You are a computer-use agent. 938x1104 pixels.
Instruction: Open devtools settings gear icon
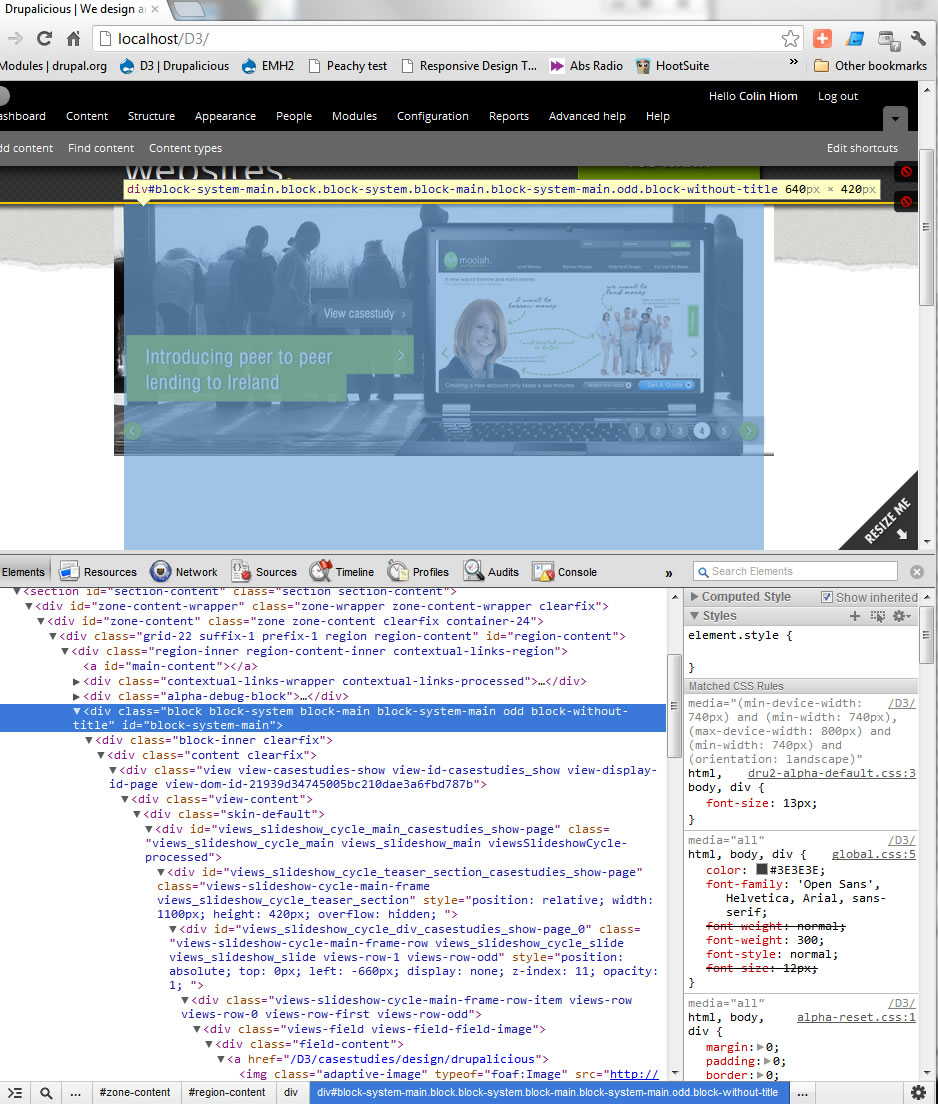(919, 1093)
